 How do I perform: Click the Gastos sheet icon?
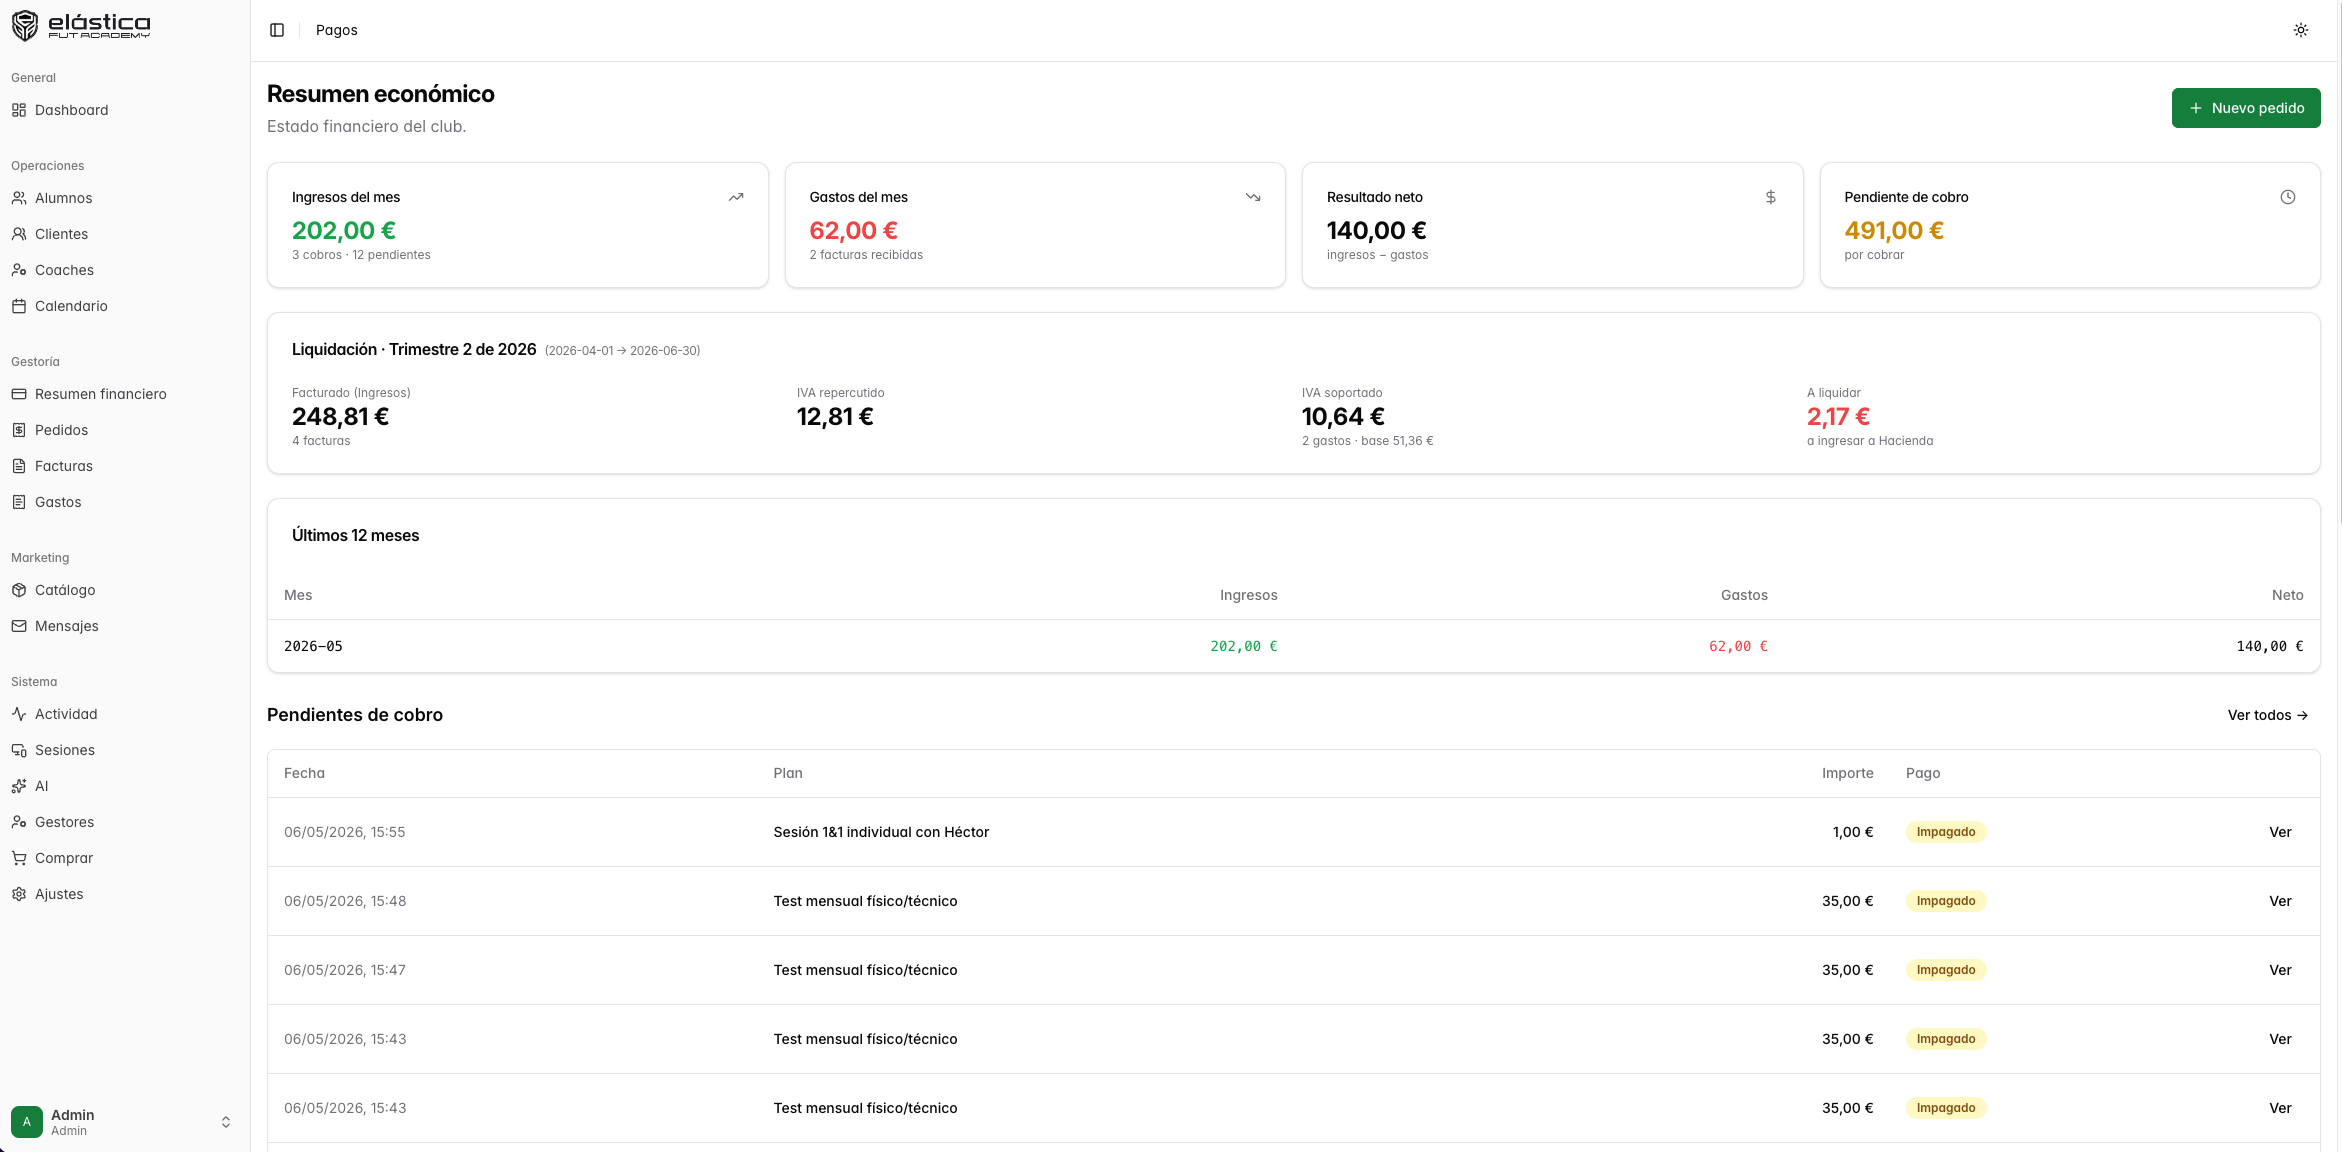pyautogui.click(x=19, y=502)
